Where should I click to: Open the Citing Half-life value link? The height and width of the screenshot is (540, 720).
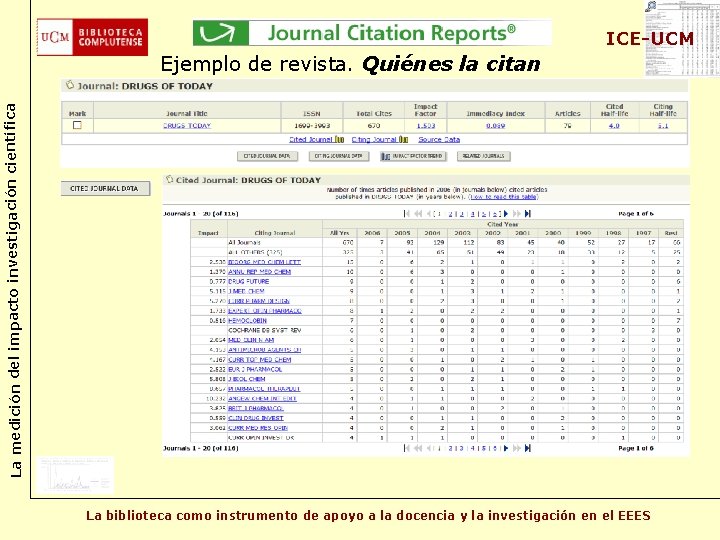coord(663,125)
